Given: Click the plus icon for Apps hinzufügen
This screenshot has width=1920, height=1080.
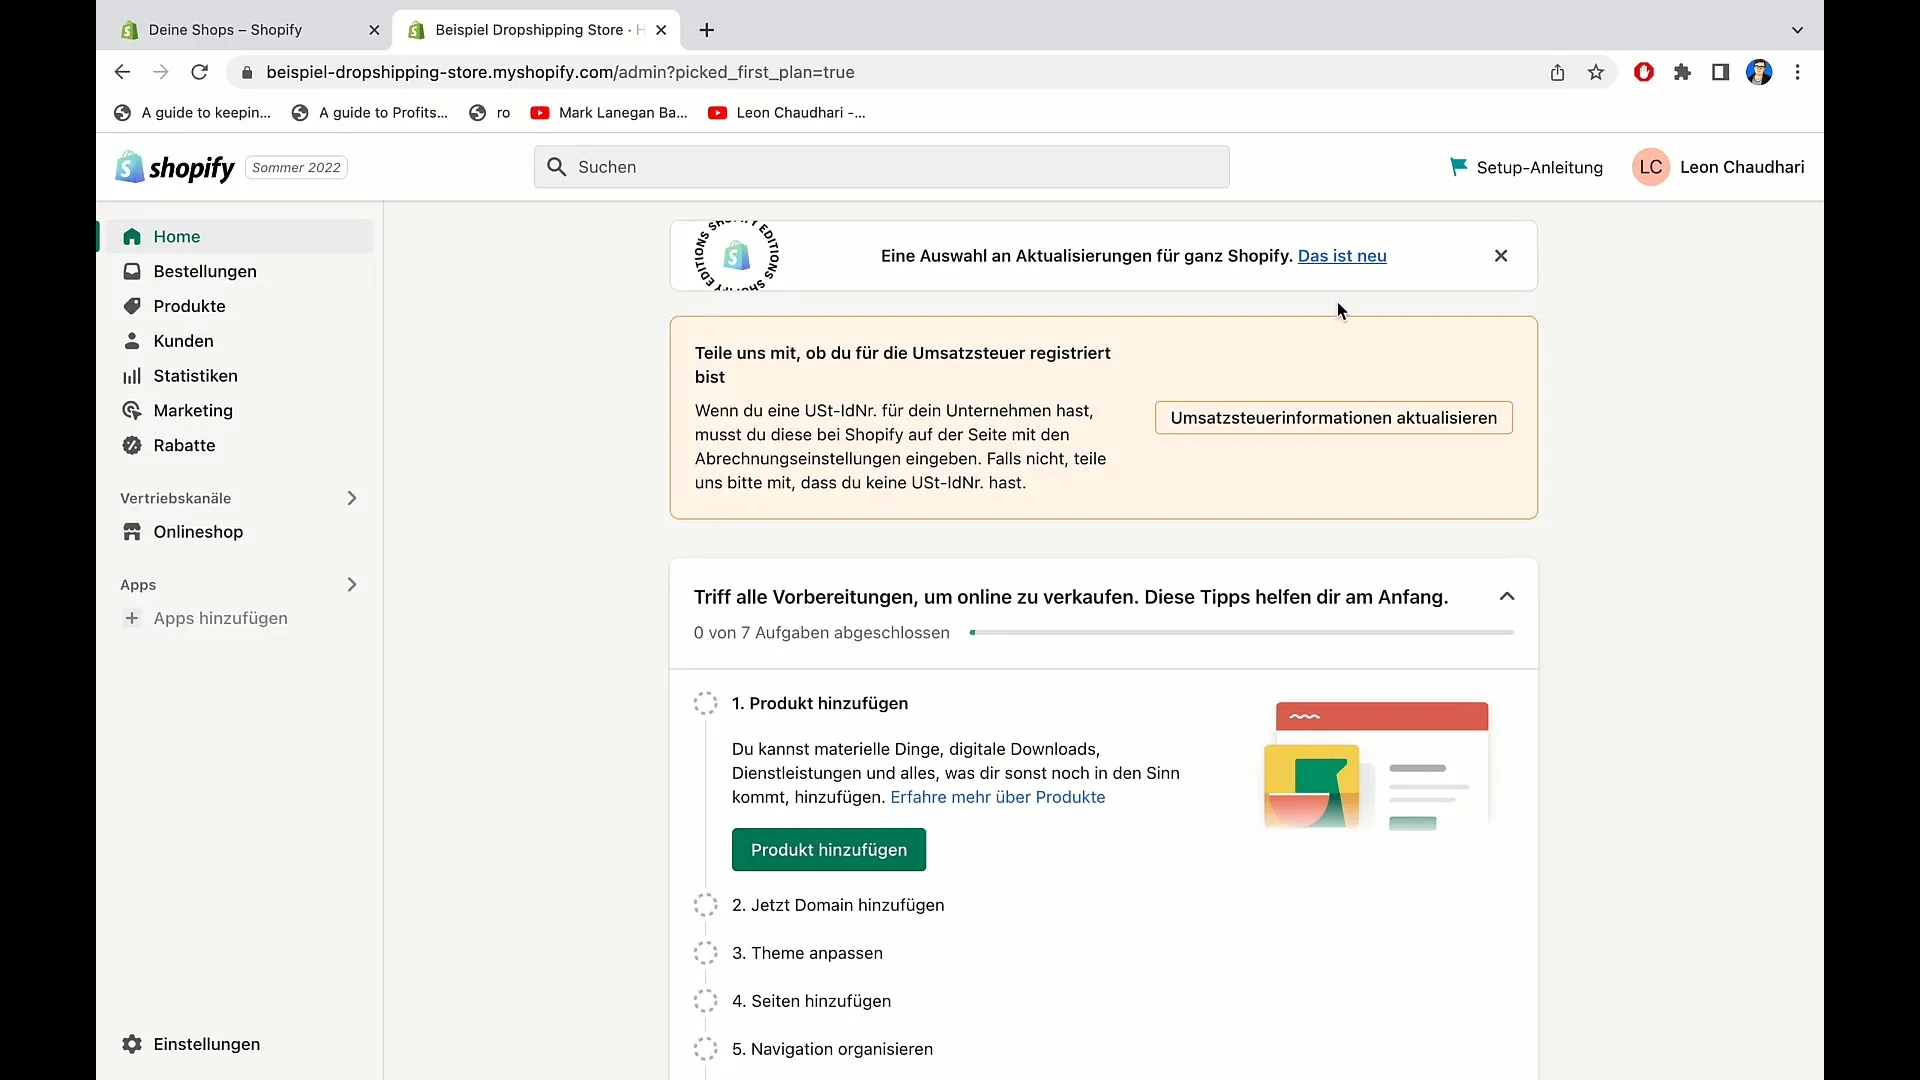Looking at the screenshot, I should tap(132, 618).
